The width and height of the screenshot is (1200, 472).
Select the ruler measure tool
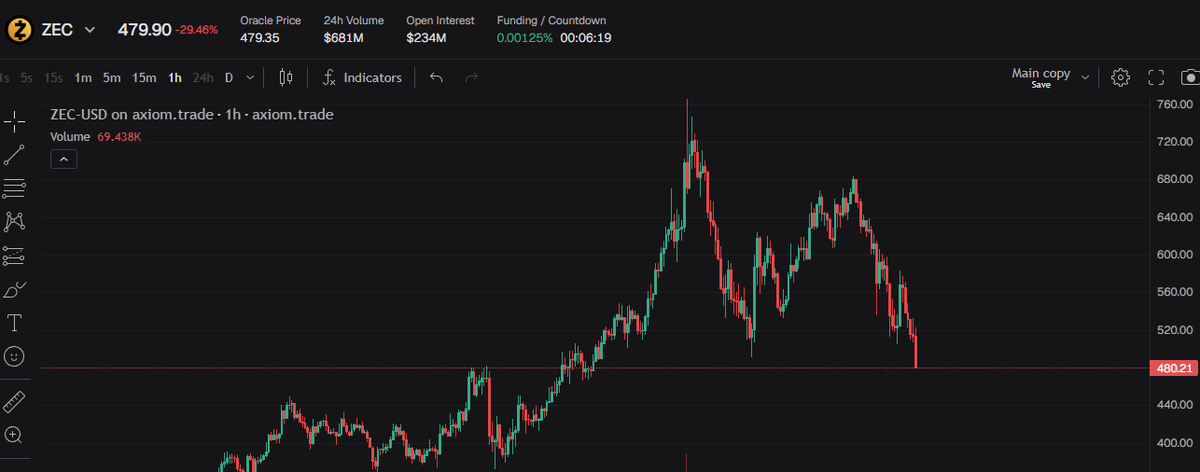click(14, 402)
